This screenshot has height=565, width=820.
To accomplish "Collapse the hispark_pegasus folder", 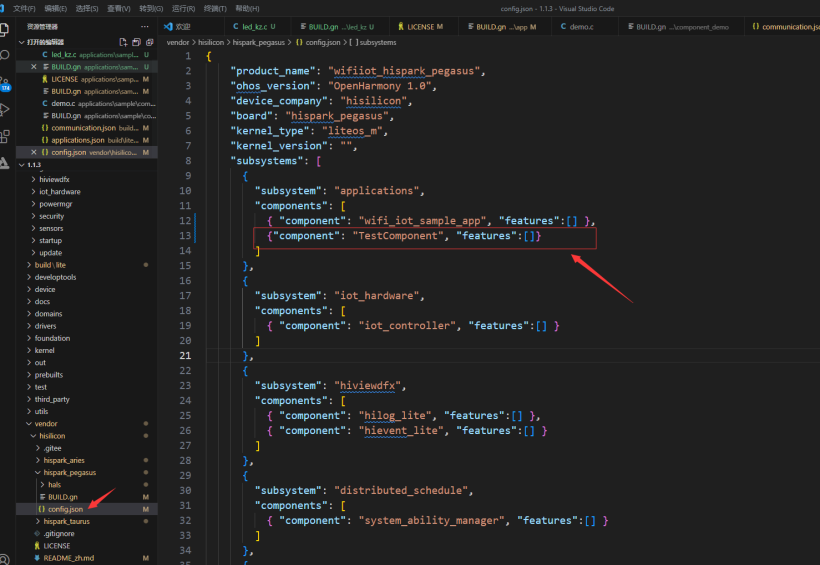I will coord(70,472).
